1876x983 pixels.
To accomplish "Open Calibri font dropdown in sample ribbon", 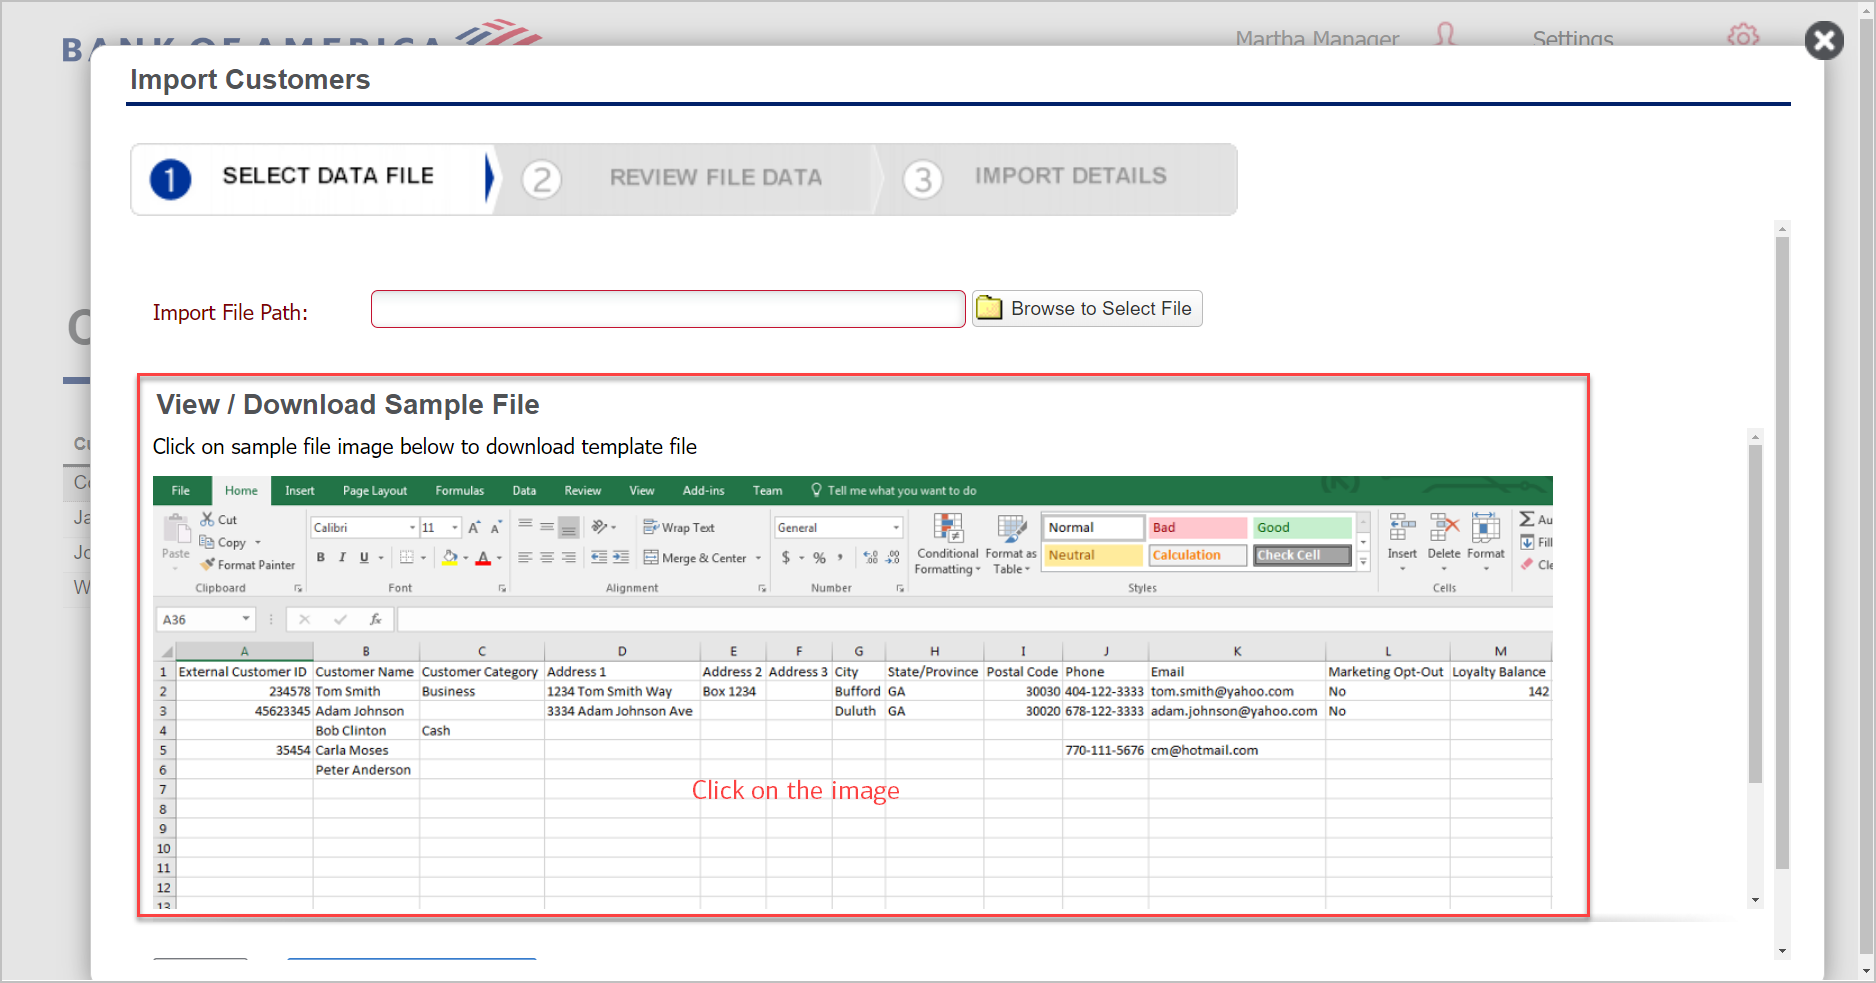I will (x=412, y=527).
